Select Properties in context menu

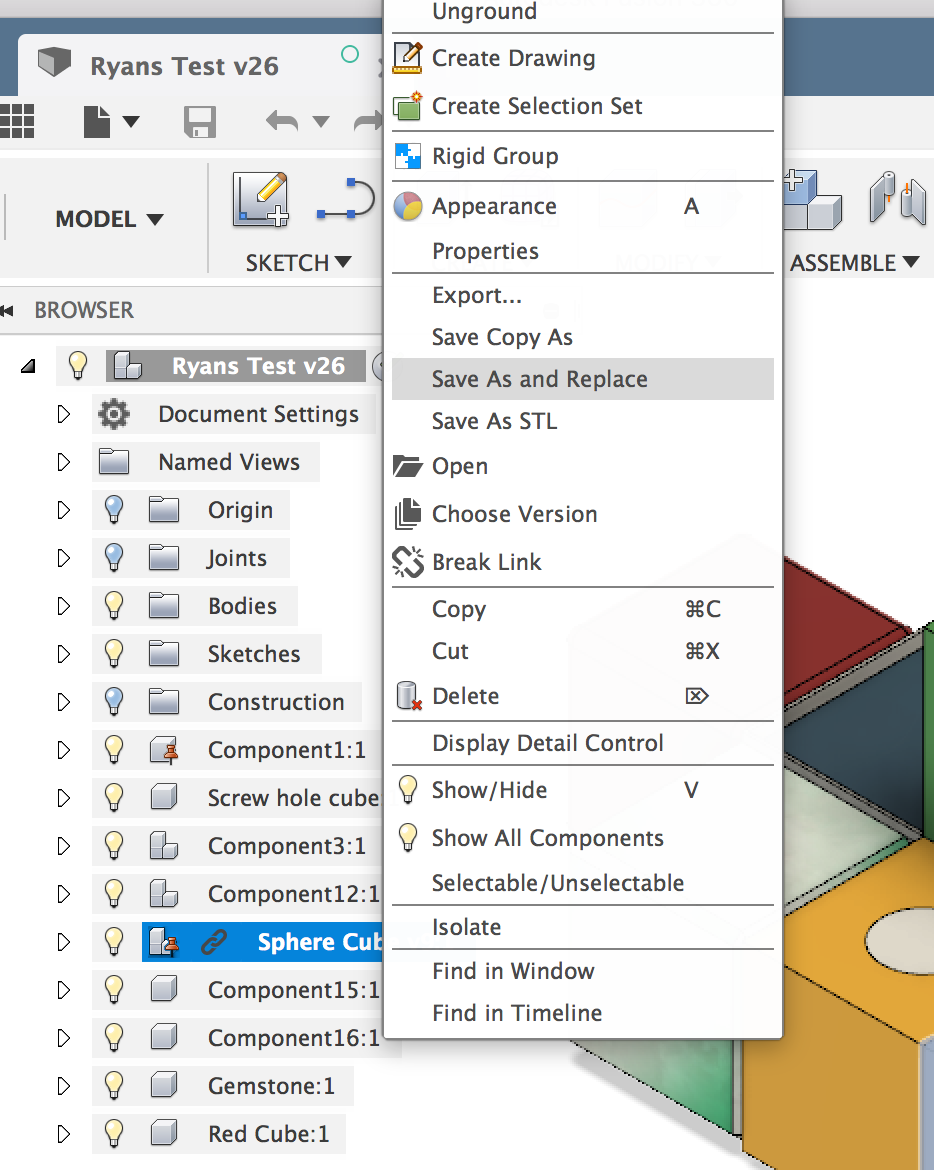(x=583, y=251)
